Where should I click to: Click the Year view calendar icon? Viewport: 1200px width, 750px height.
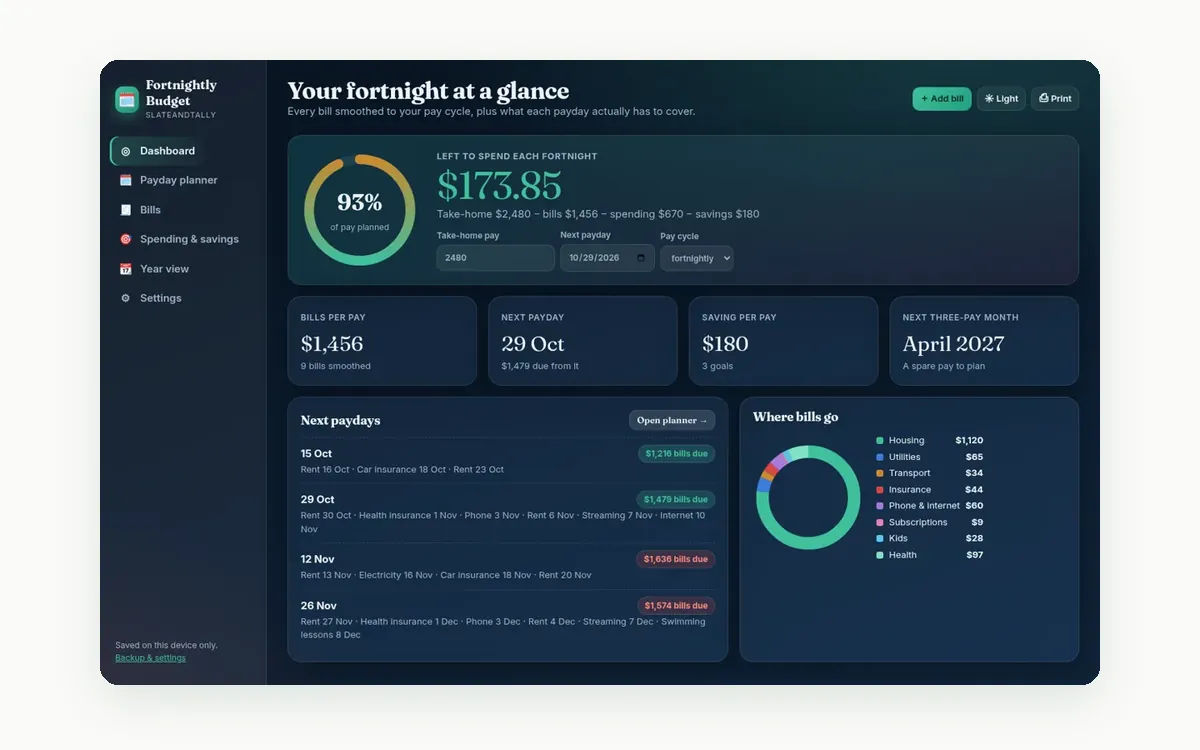[126, 269]
